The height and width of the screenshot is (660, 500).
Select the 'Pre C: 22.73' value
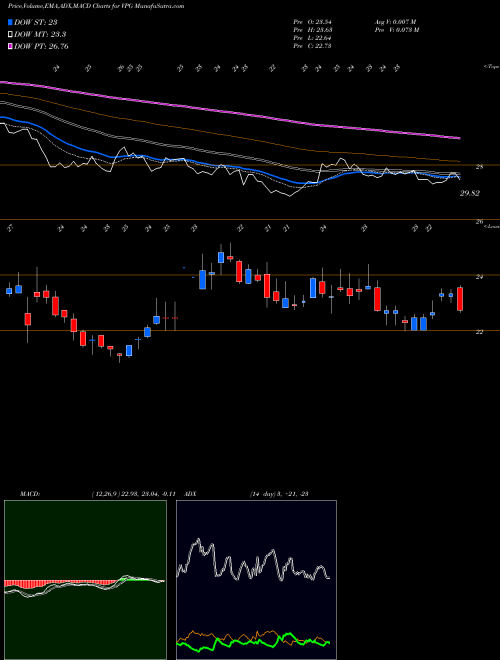pyautogui.click(x=313, y=46)
